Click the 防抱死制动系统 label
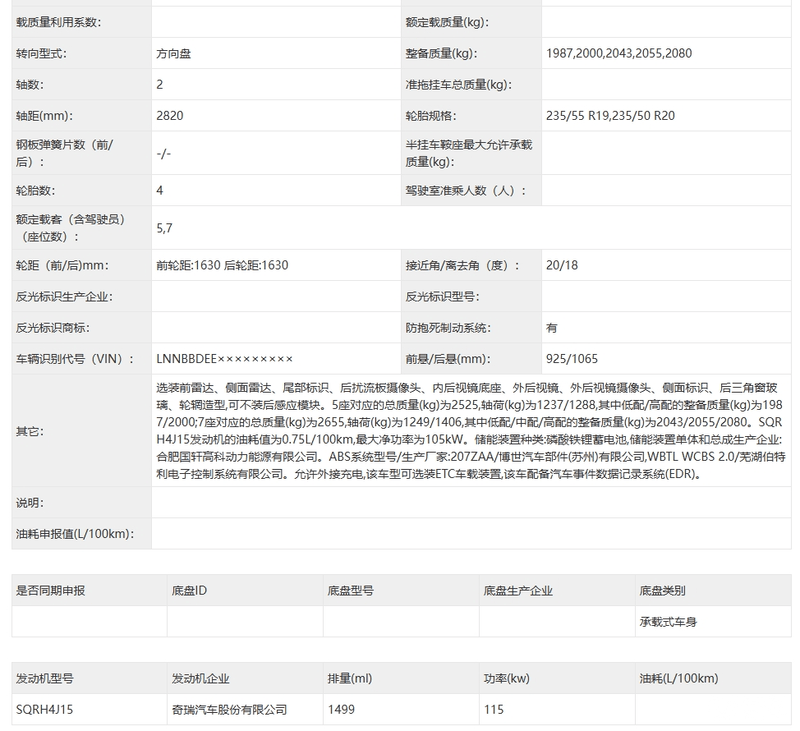 coord(448,328)
